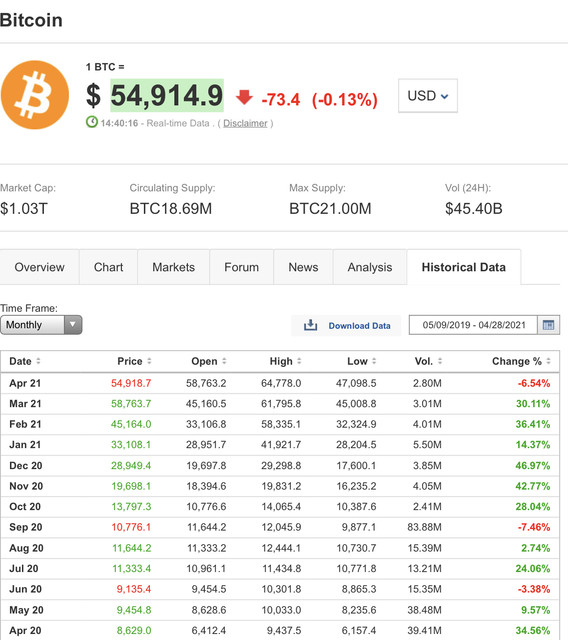The image size is (568, 640).
Task: Click the Mar 21 price 58,763.7
Action: tap(131, 404)
